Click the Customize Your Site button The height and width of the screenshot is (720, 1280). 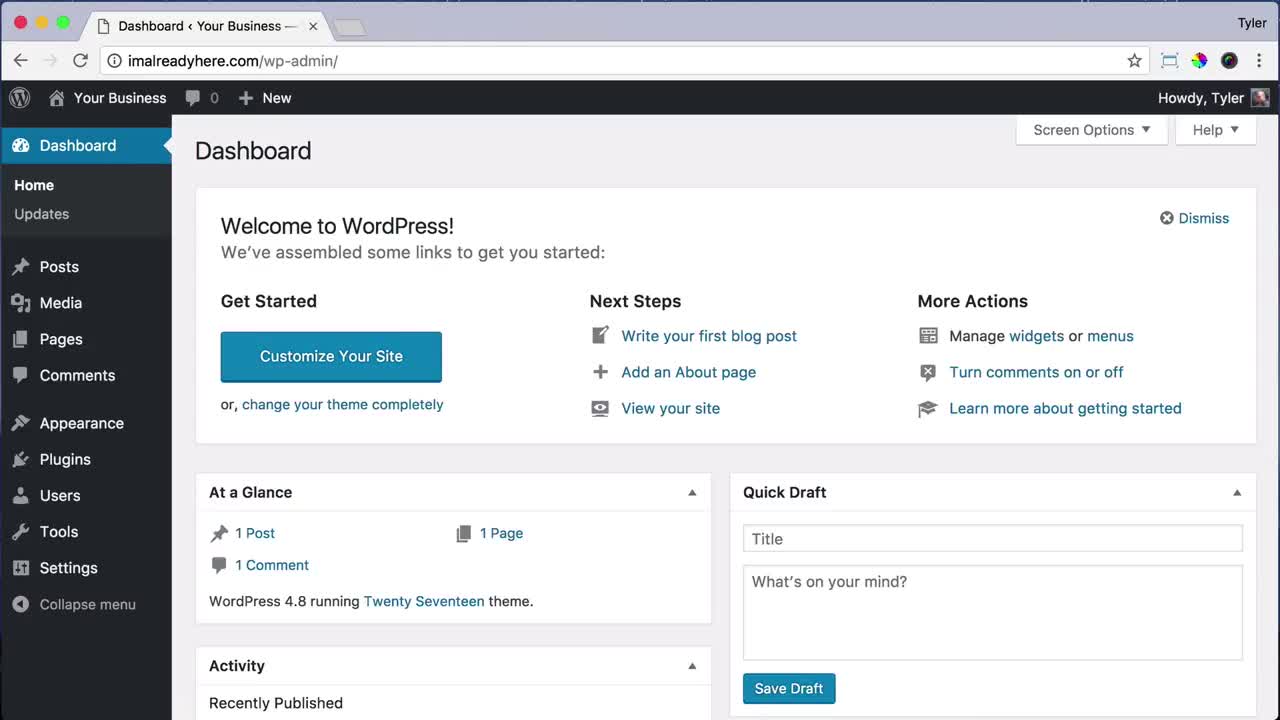click(x=331, y=356)
